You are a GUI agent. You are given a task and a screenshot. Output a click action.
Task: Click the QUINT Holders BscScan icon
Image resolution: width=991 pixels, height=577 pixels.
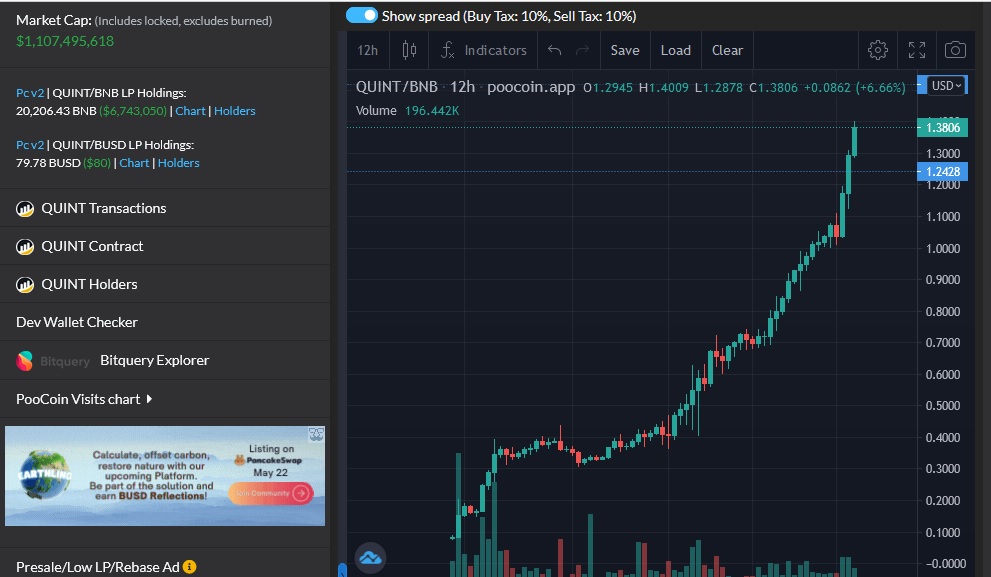pos(25,284)
